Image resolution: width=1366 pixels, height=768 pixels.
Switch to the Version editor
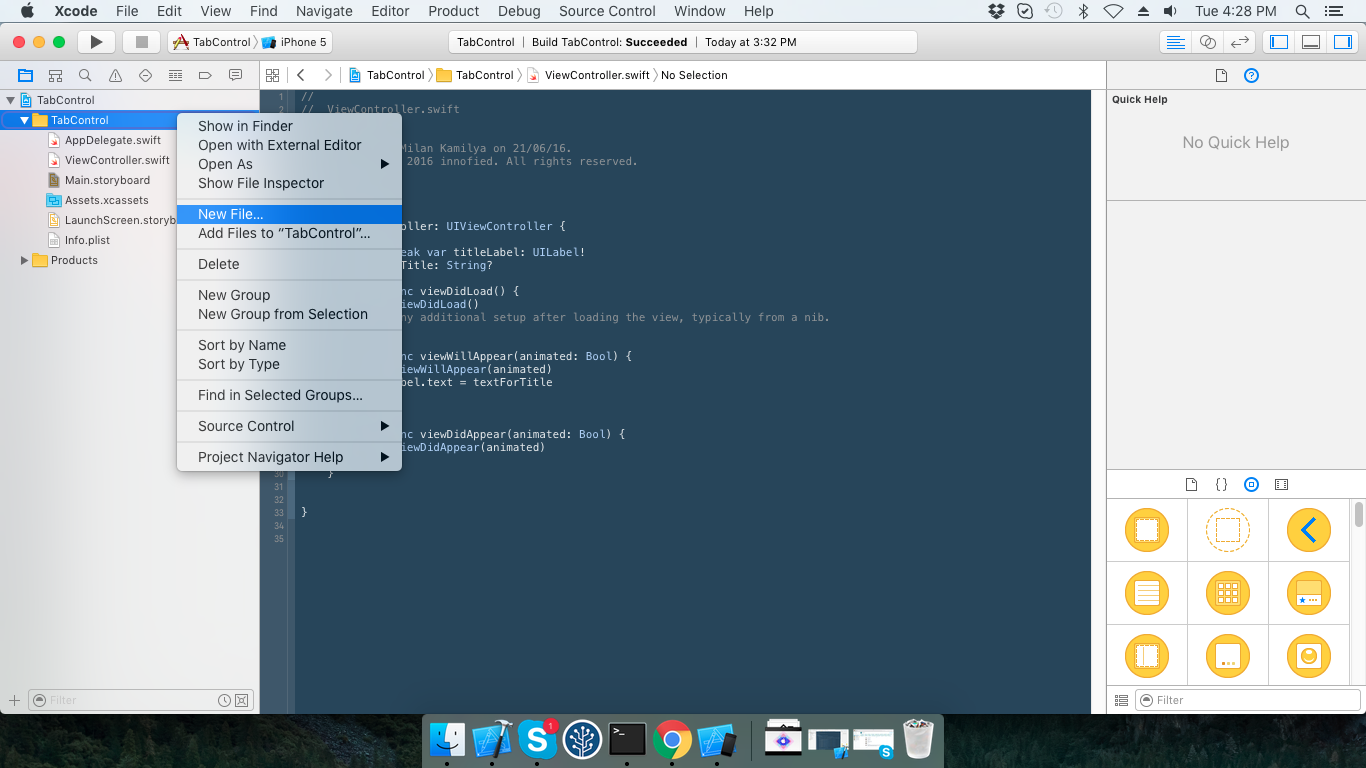(x=1240, y=42)
